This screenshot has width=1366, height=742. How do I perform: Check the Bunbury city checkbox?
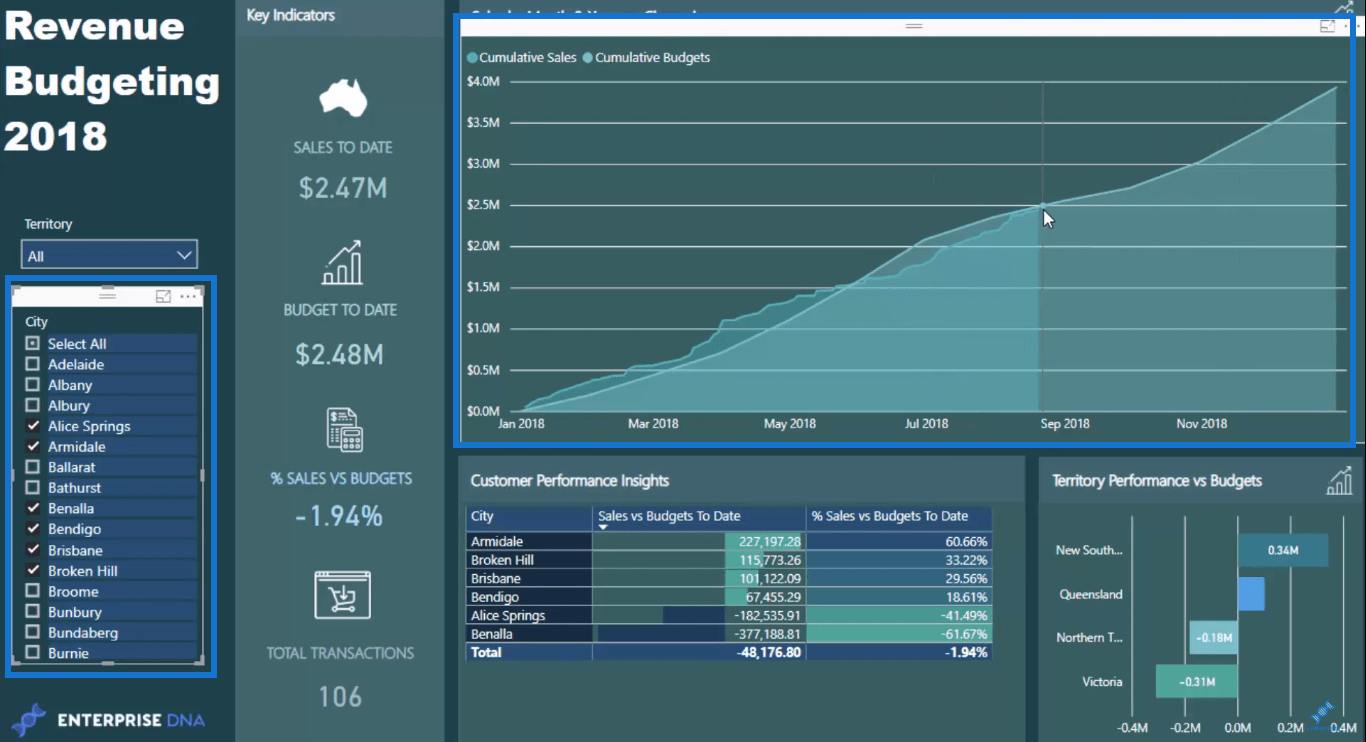(x=33, y=612)
